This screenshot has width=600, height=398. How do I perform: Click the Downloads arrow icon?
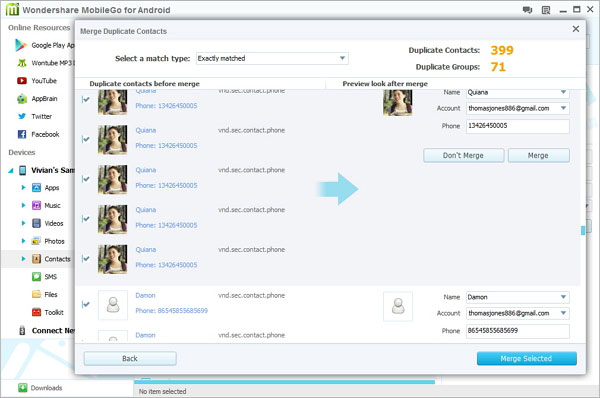[x=23, y=388]
